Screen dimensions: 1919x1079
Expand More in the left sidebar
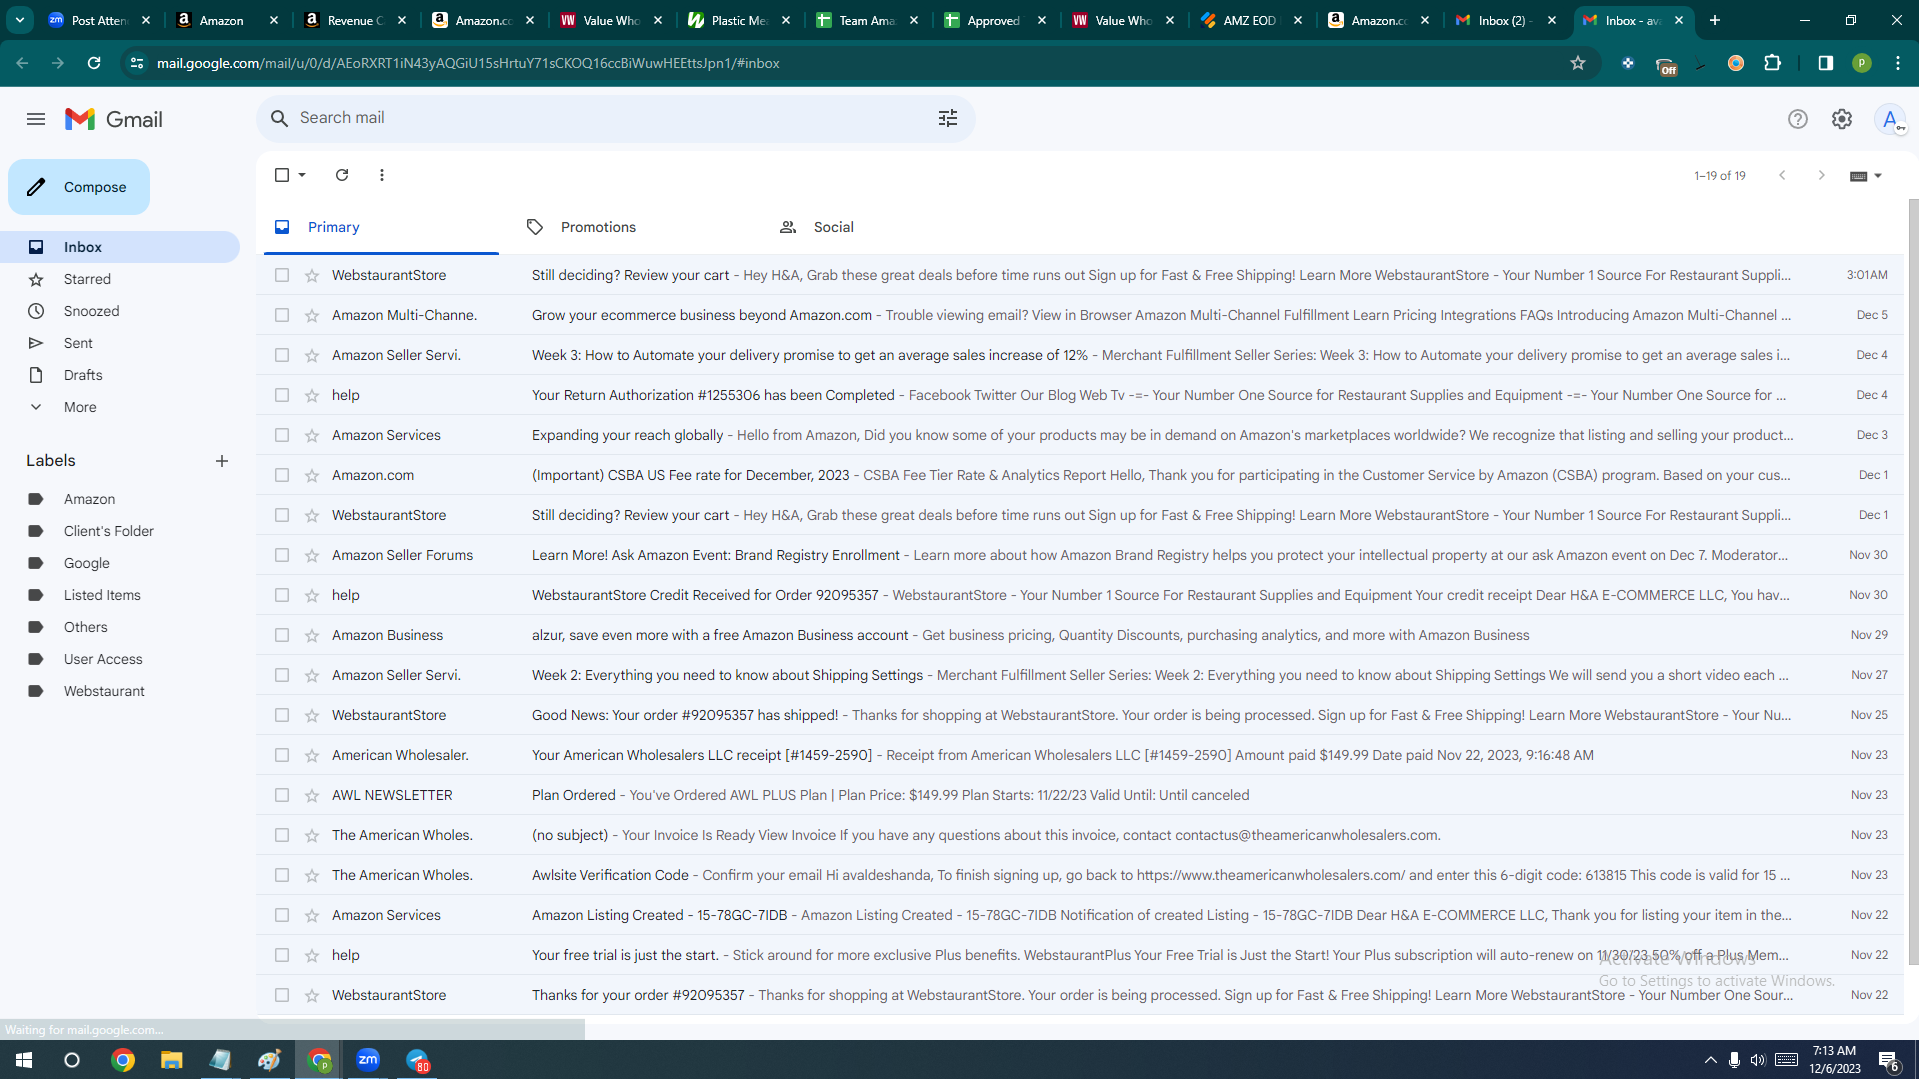pyautogui.click(x=80, y=407)
